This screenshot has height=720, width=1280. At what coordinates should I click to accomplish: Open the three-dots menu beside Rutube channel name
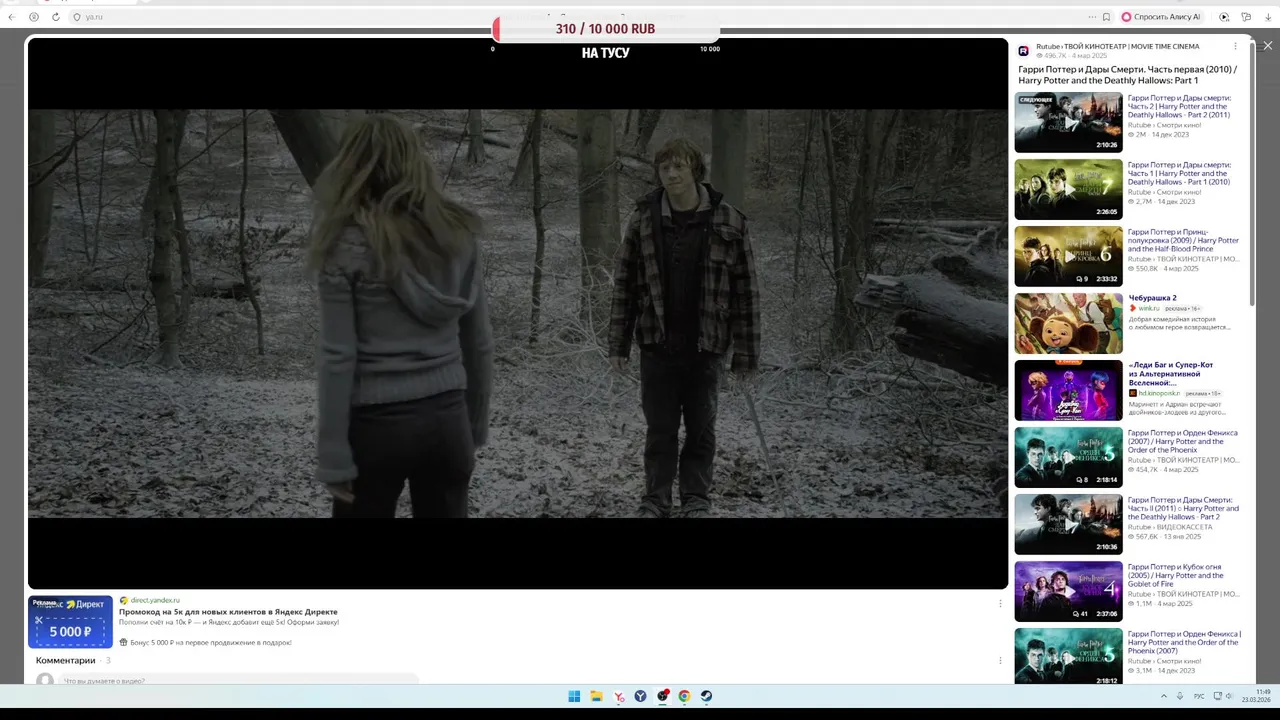(x=1235, y=46)
